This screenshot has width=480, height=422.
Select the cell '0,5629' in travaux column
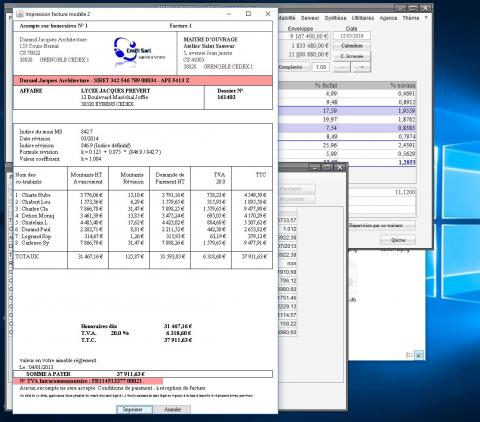point(377,154)
